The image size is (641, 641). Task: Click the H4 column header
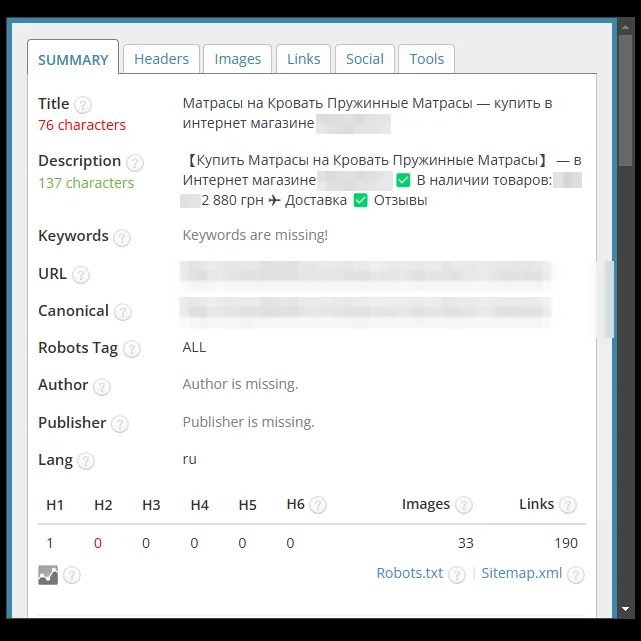tap(199, 505)
